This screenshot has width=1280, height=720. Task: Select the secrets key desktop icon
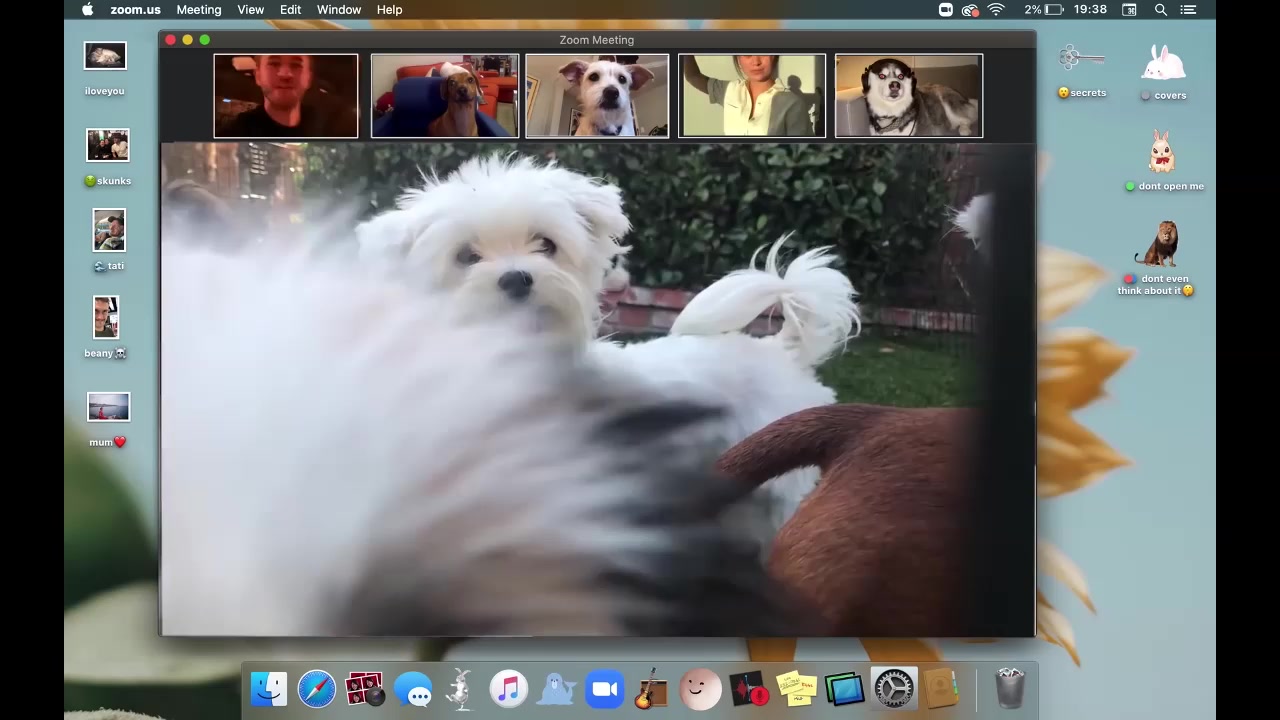point(1082,70)
